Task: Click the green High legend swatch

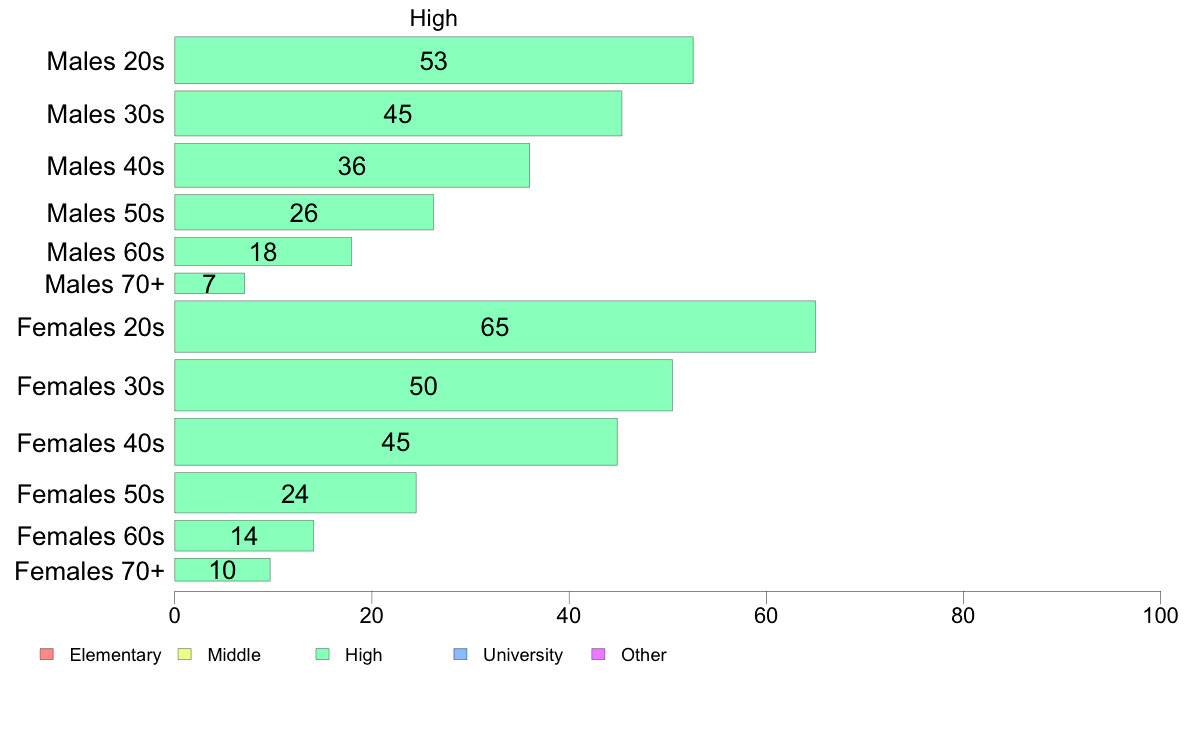Action: tap(323, 654)
